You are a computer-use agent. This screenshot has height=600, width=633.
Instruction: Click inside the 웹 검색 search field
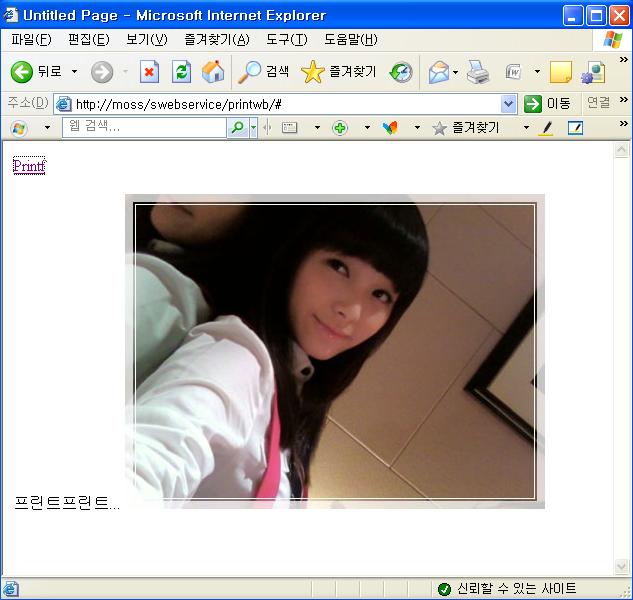(144, 128)
